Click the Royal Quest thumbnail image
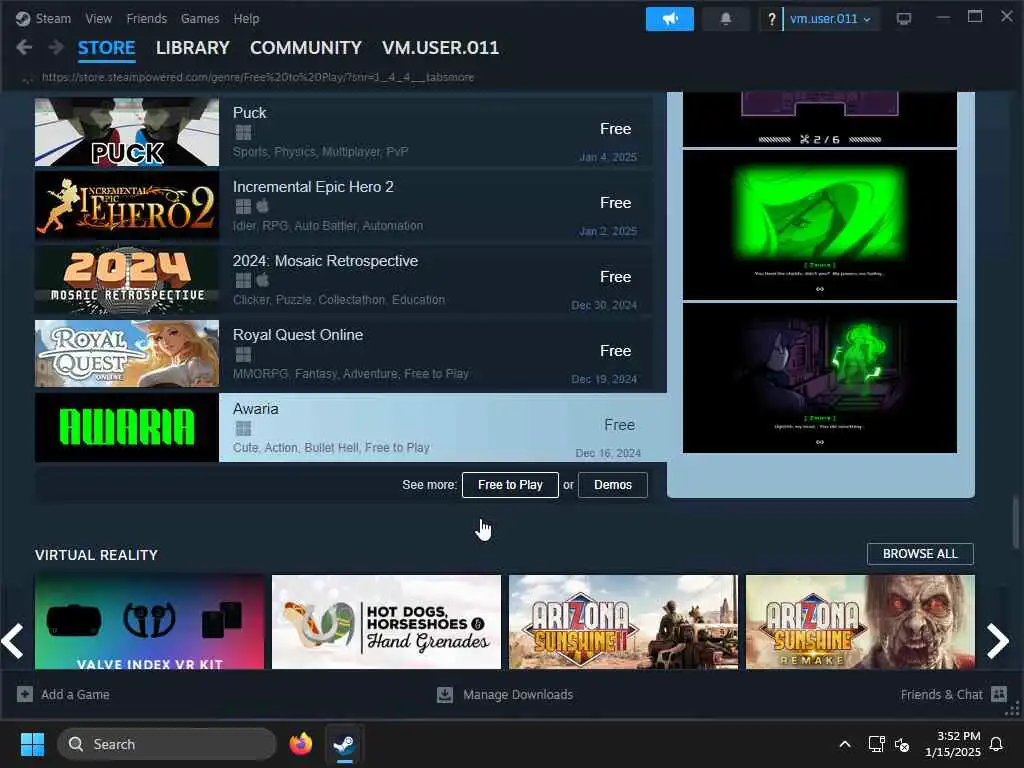 pos(127,353)
